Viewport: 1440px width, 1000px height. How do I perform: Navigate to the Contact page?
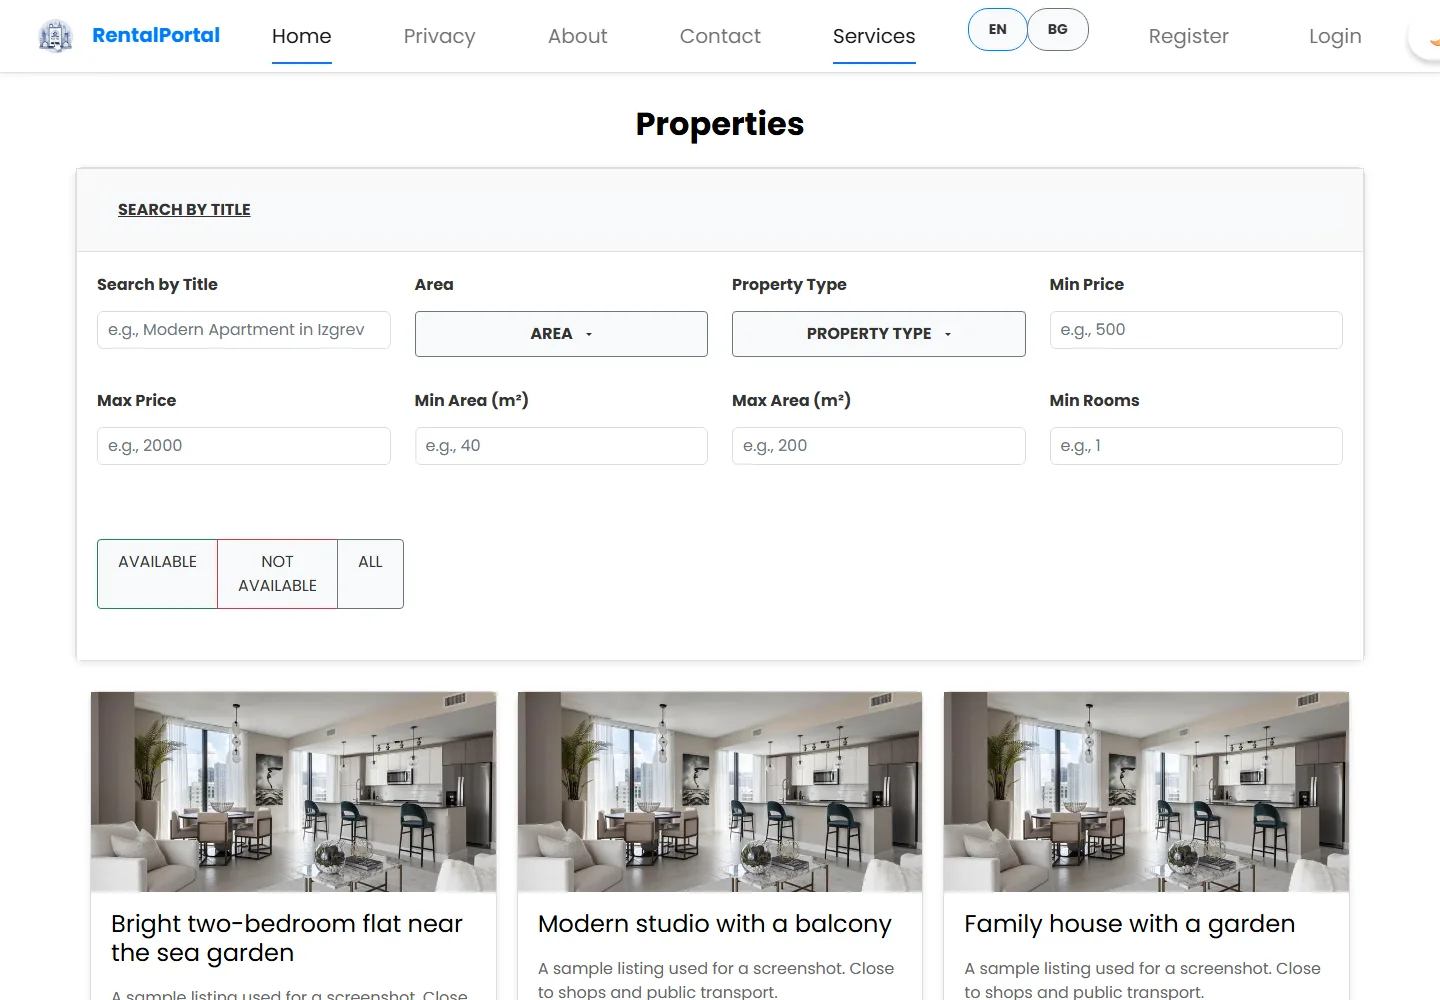click(x=720, y=36)
